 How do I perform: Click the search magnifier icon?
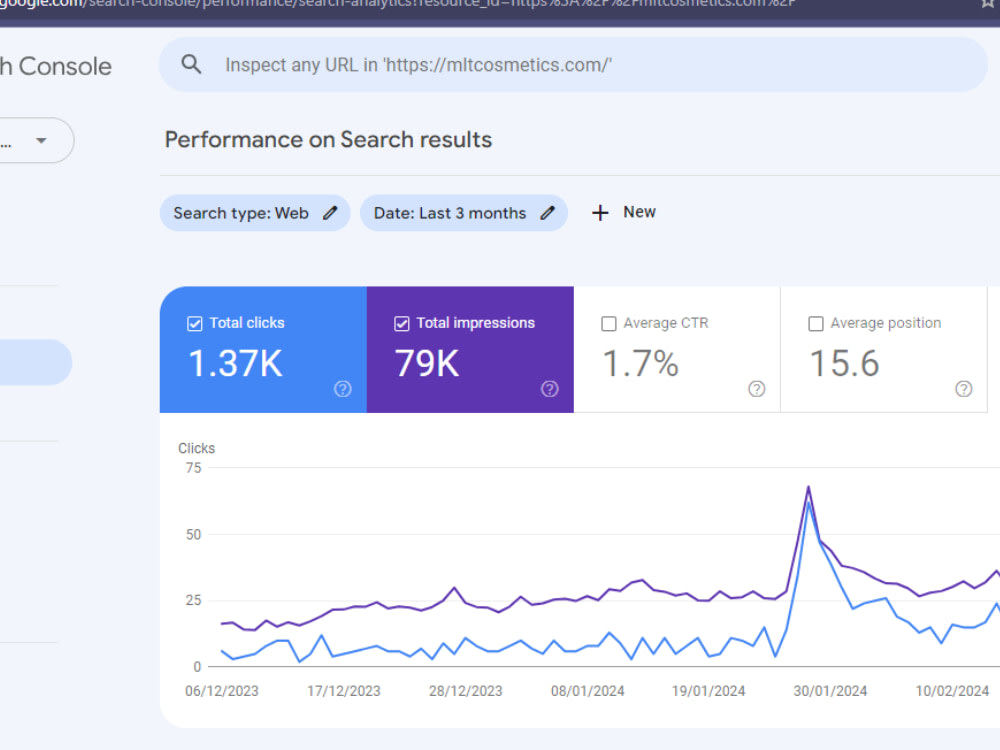(191, 64)
